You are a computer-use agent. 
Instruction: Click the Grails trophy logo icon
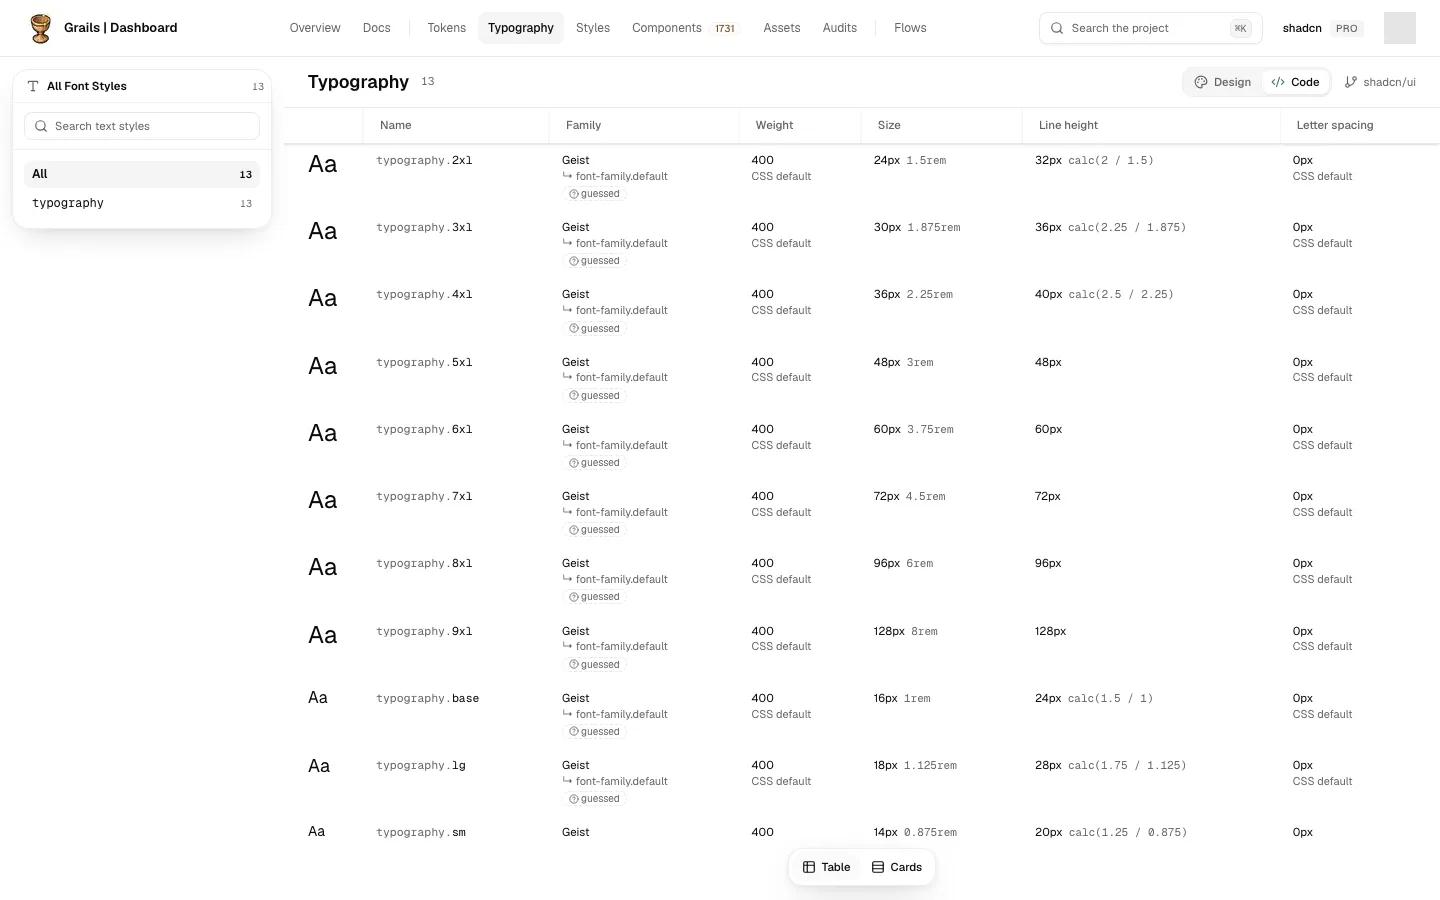[41, 28]
